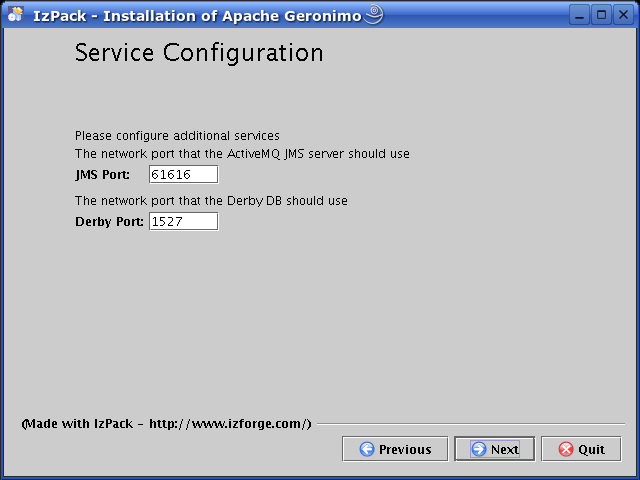Select the 'JMS Port:' label
This screenshot has width=640, height=480.
(x=103, y=175)
